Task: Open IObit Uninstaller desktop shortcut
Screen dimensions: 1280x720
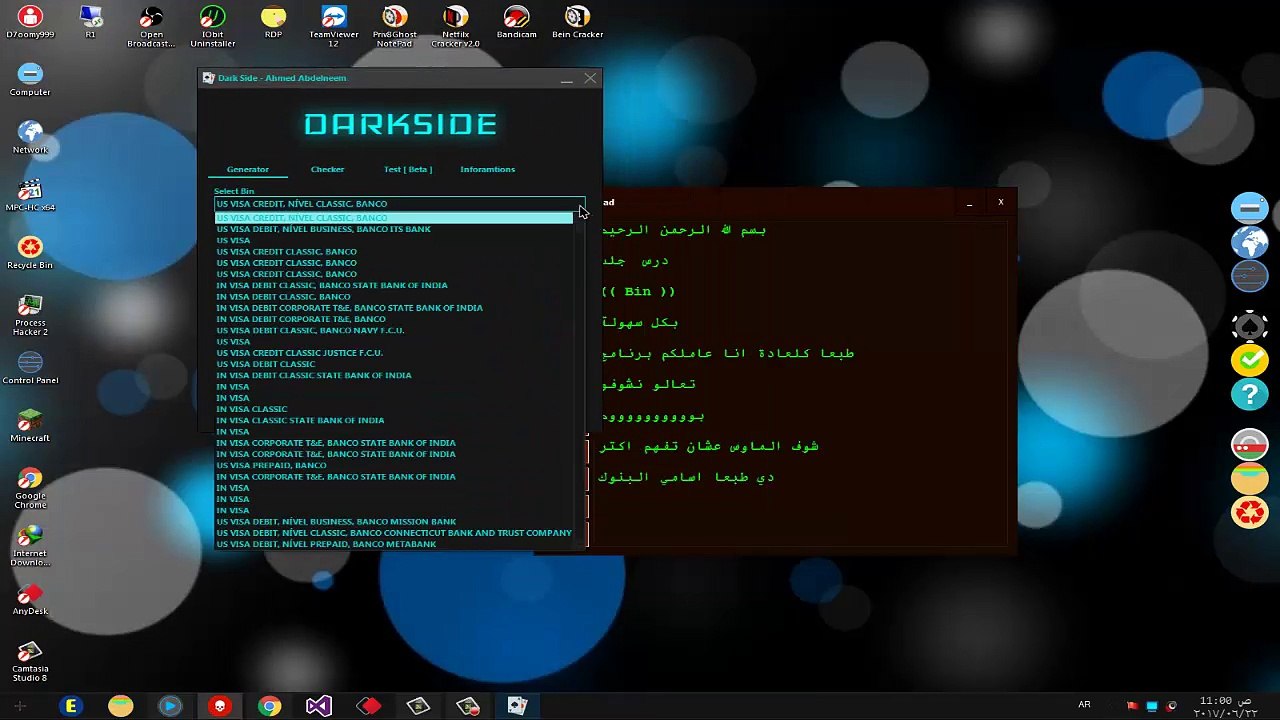Action: click(212, 26)
